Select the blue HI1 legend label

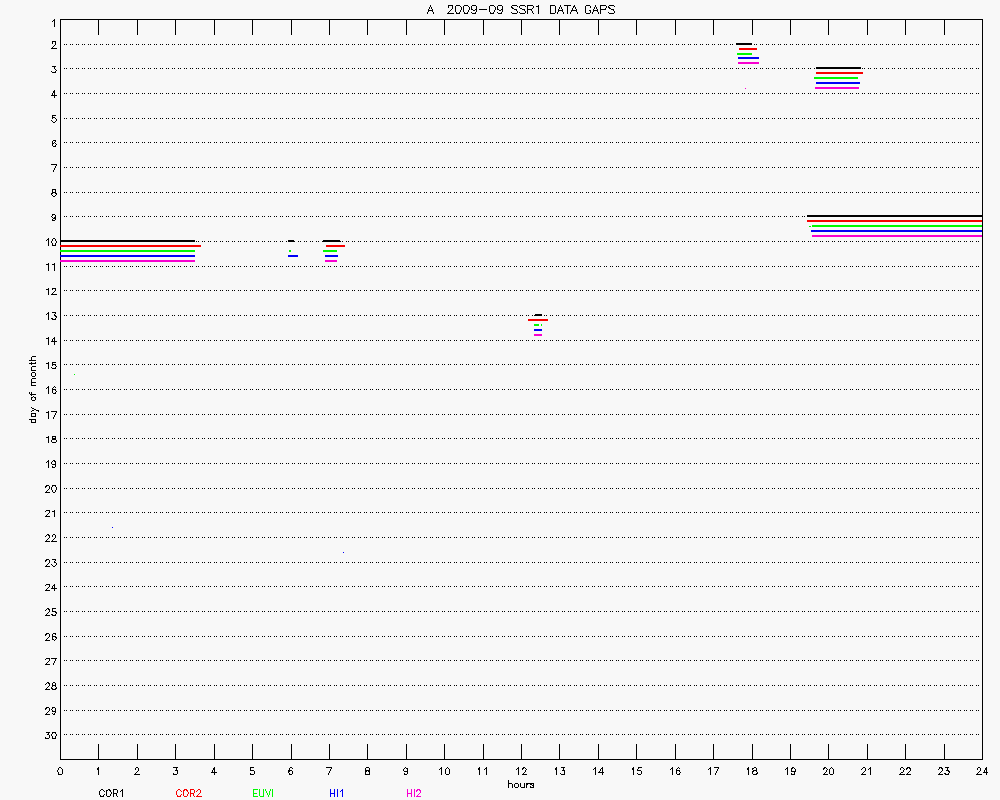(x=337, y=793)
